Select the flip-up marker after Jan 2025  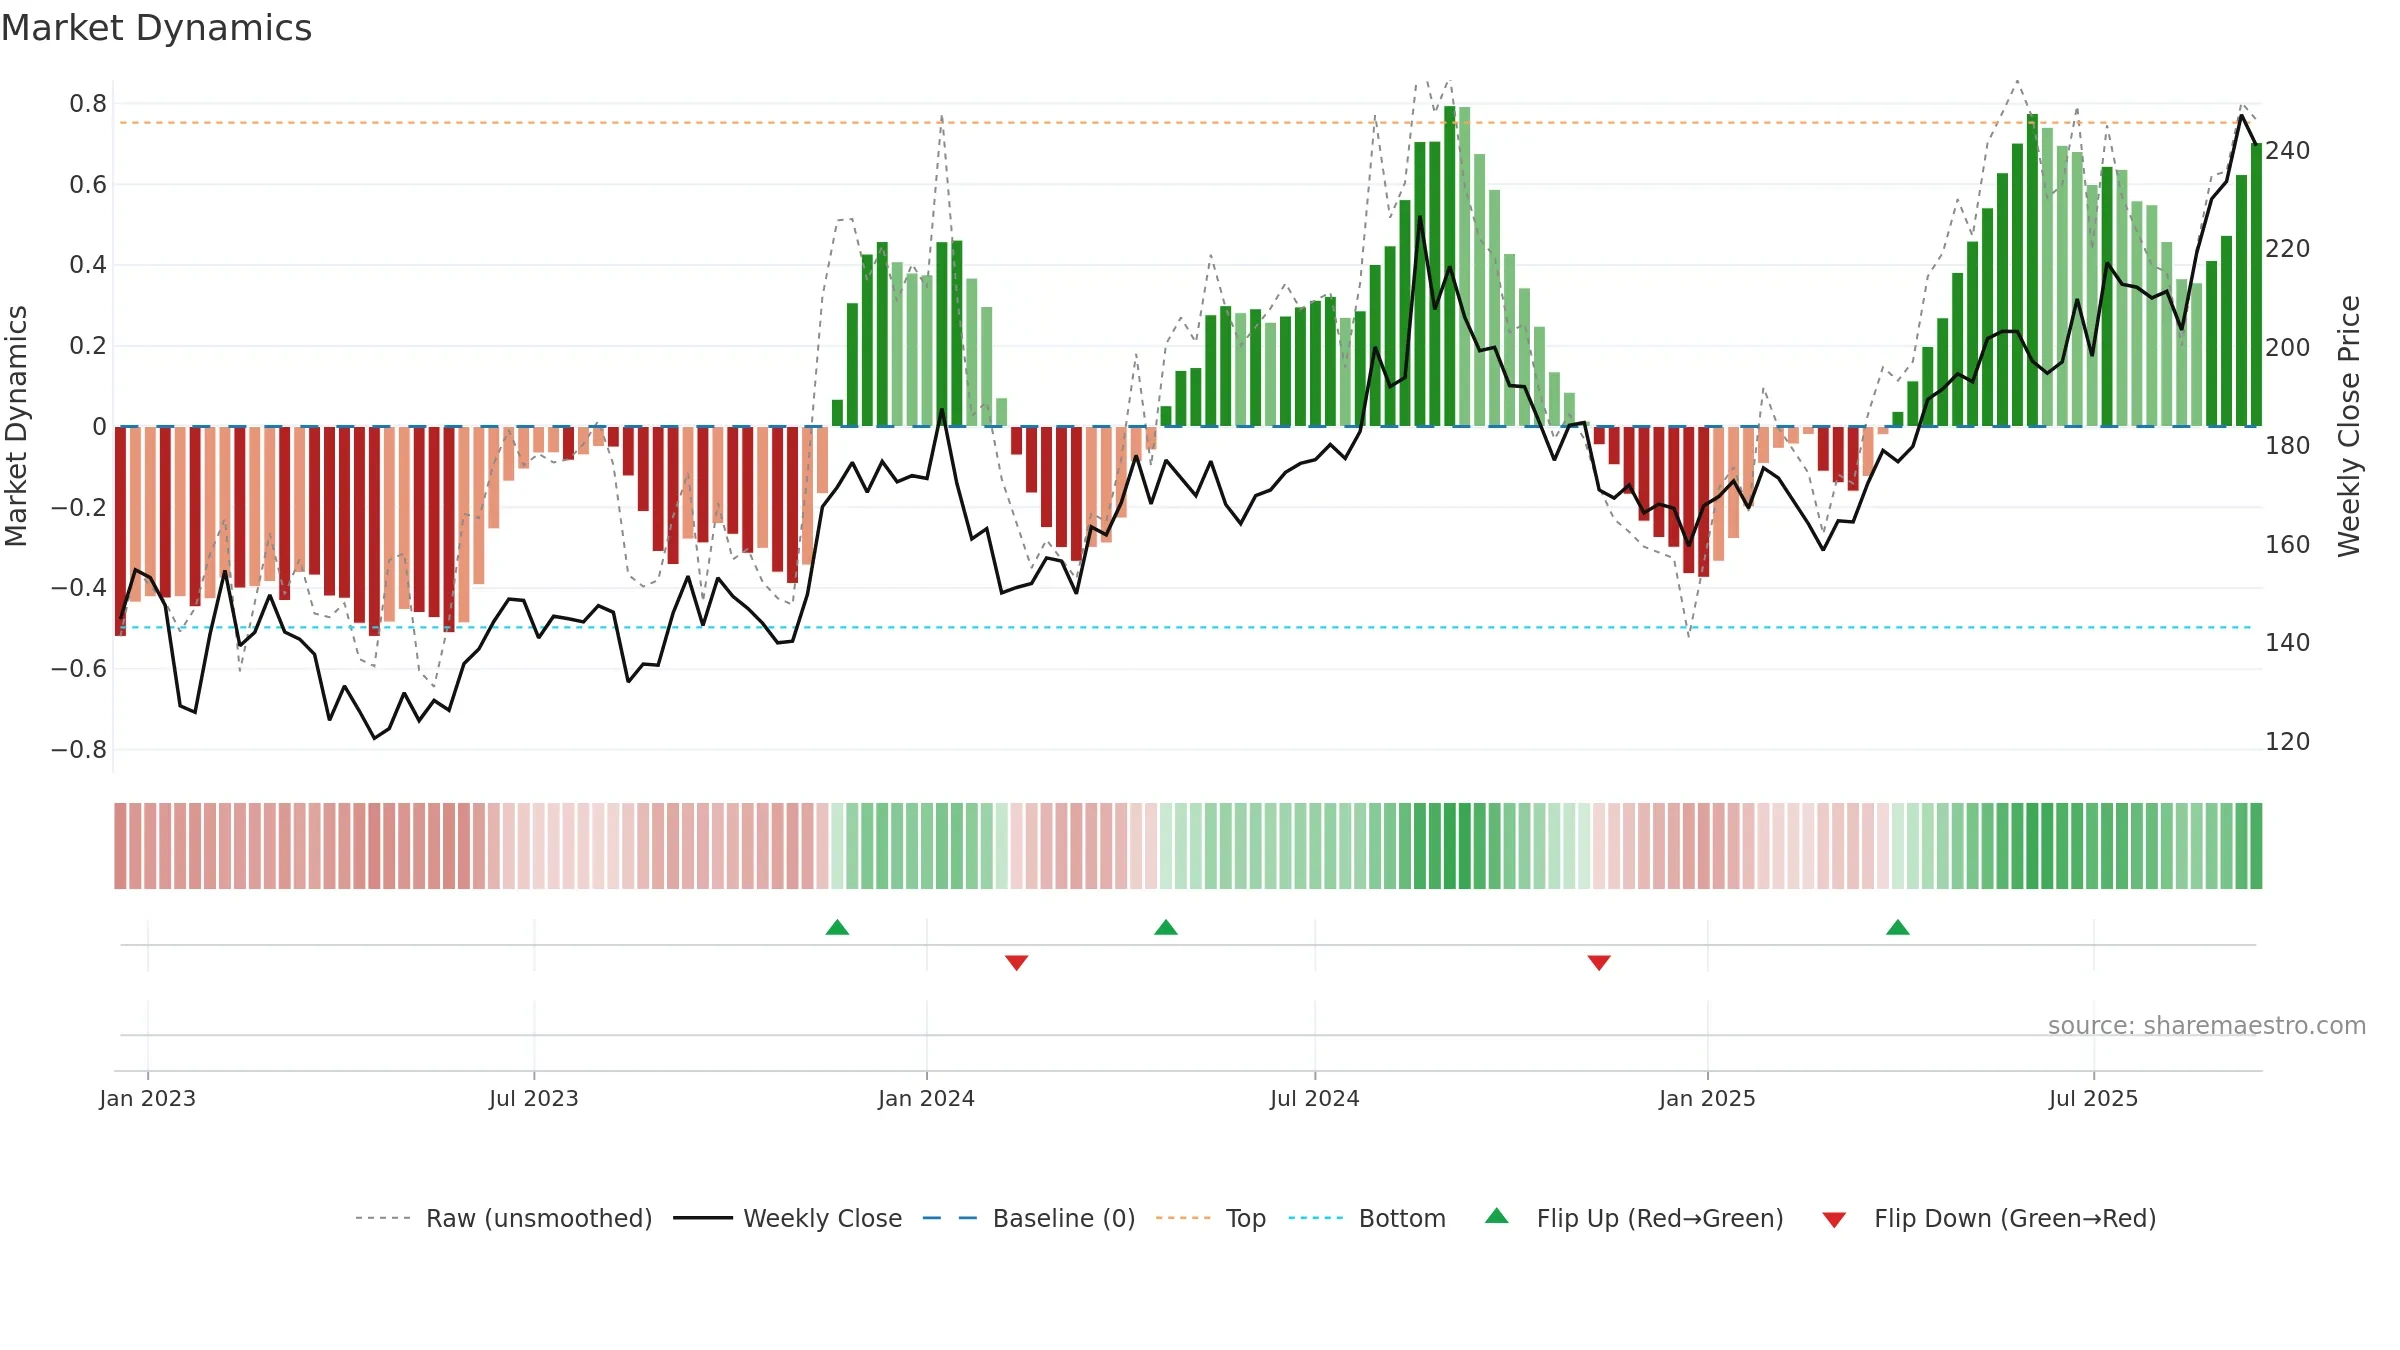(x=1898, y=927)
